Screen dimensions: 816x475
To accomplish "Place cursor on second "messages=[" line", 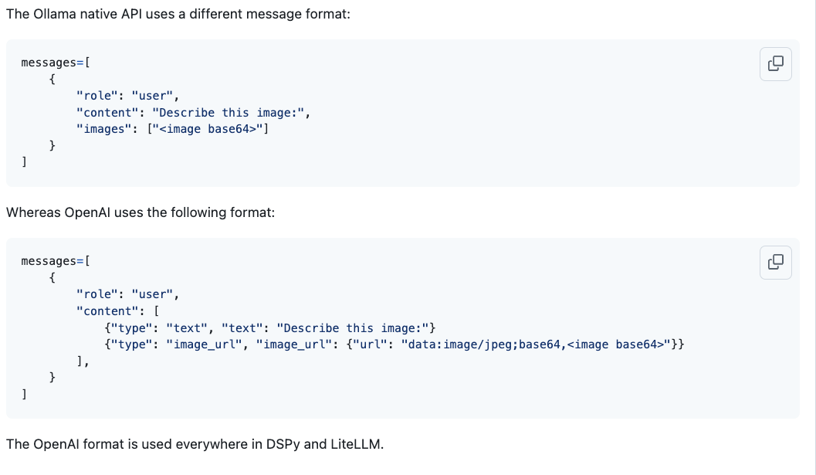I will (x=55, y=261).
